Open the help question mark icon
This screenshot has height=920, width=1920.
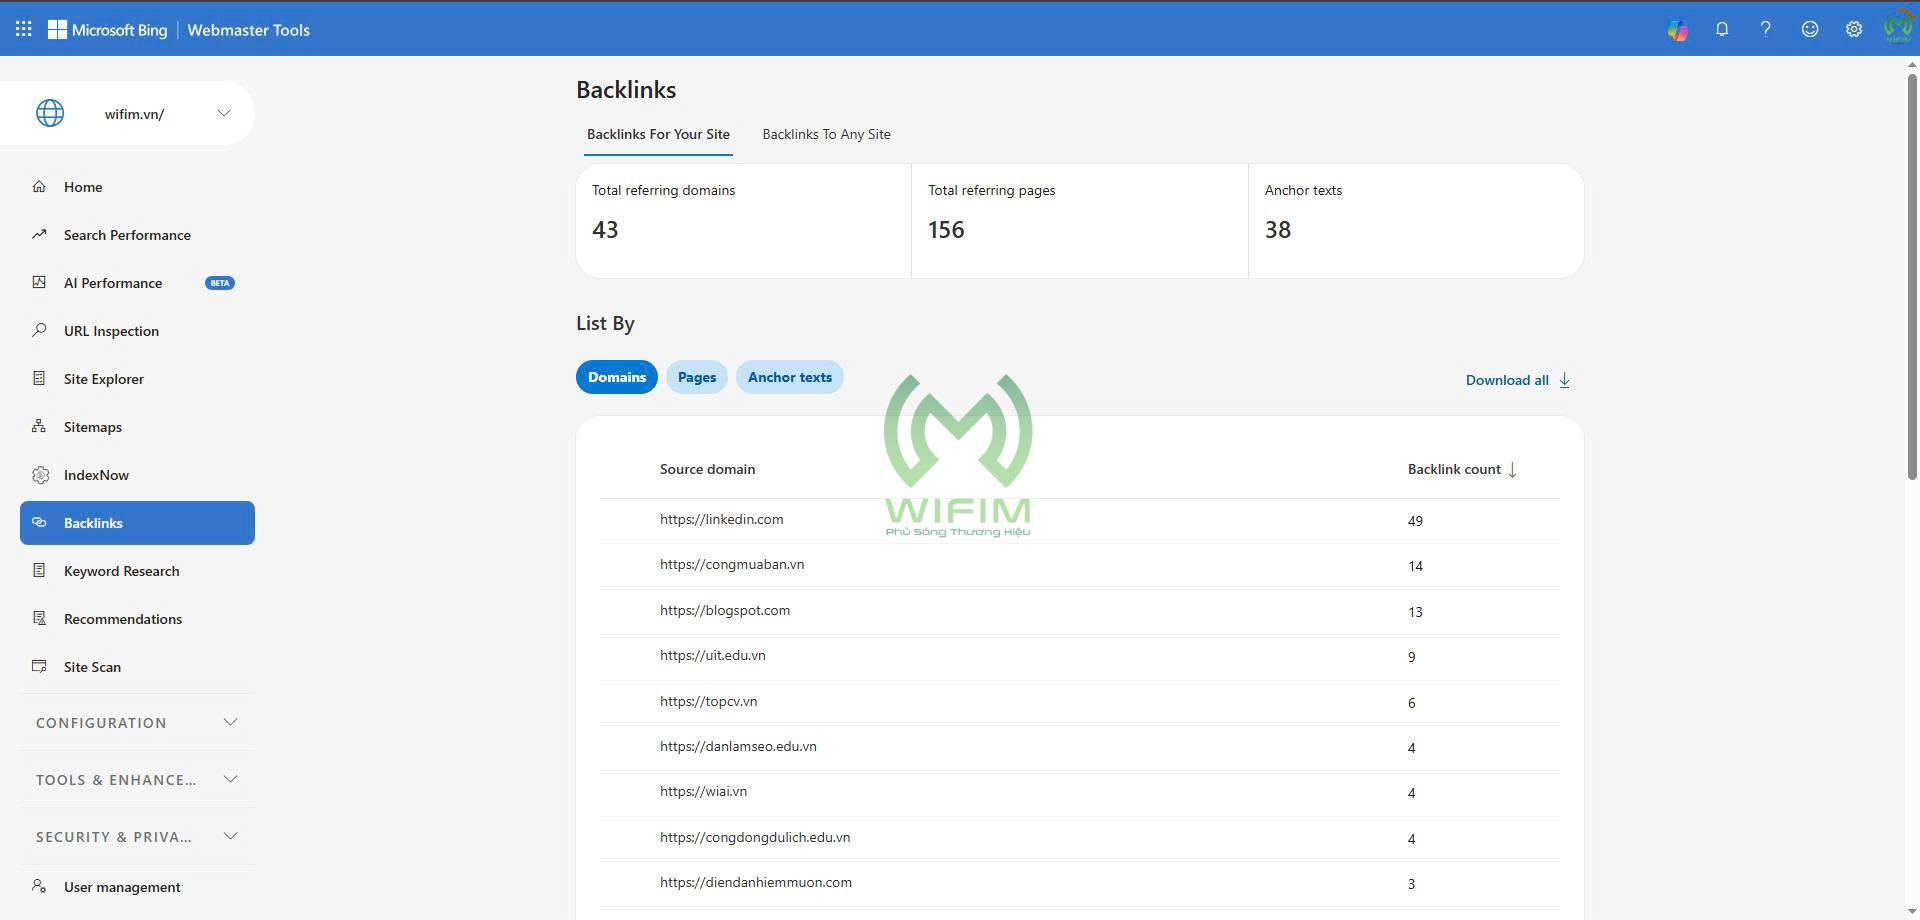pos(1765,29)
